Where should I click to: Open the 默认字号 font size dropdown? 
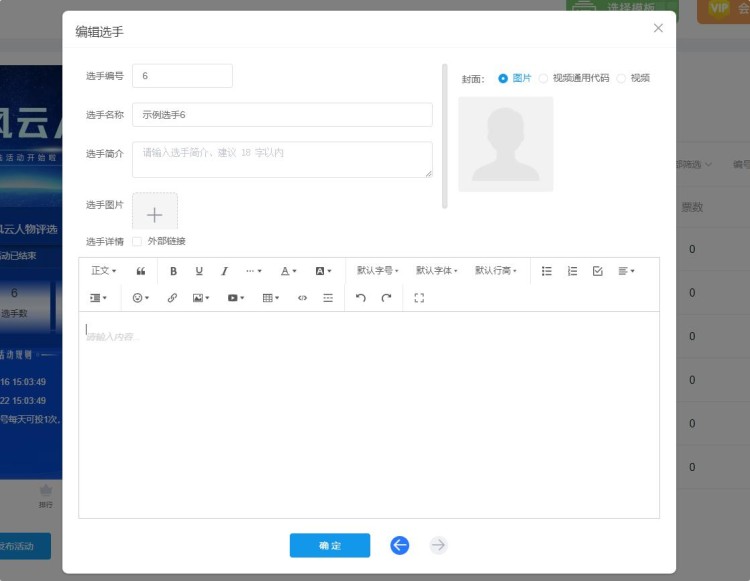tap(377, 271)
